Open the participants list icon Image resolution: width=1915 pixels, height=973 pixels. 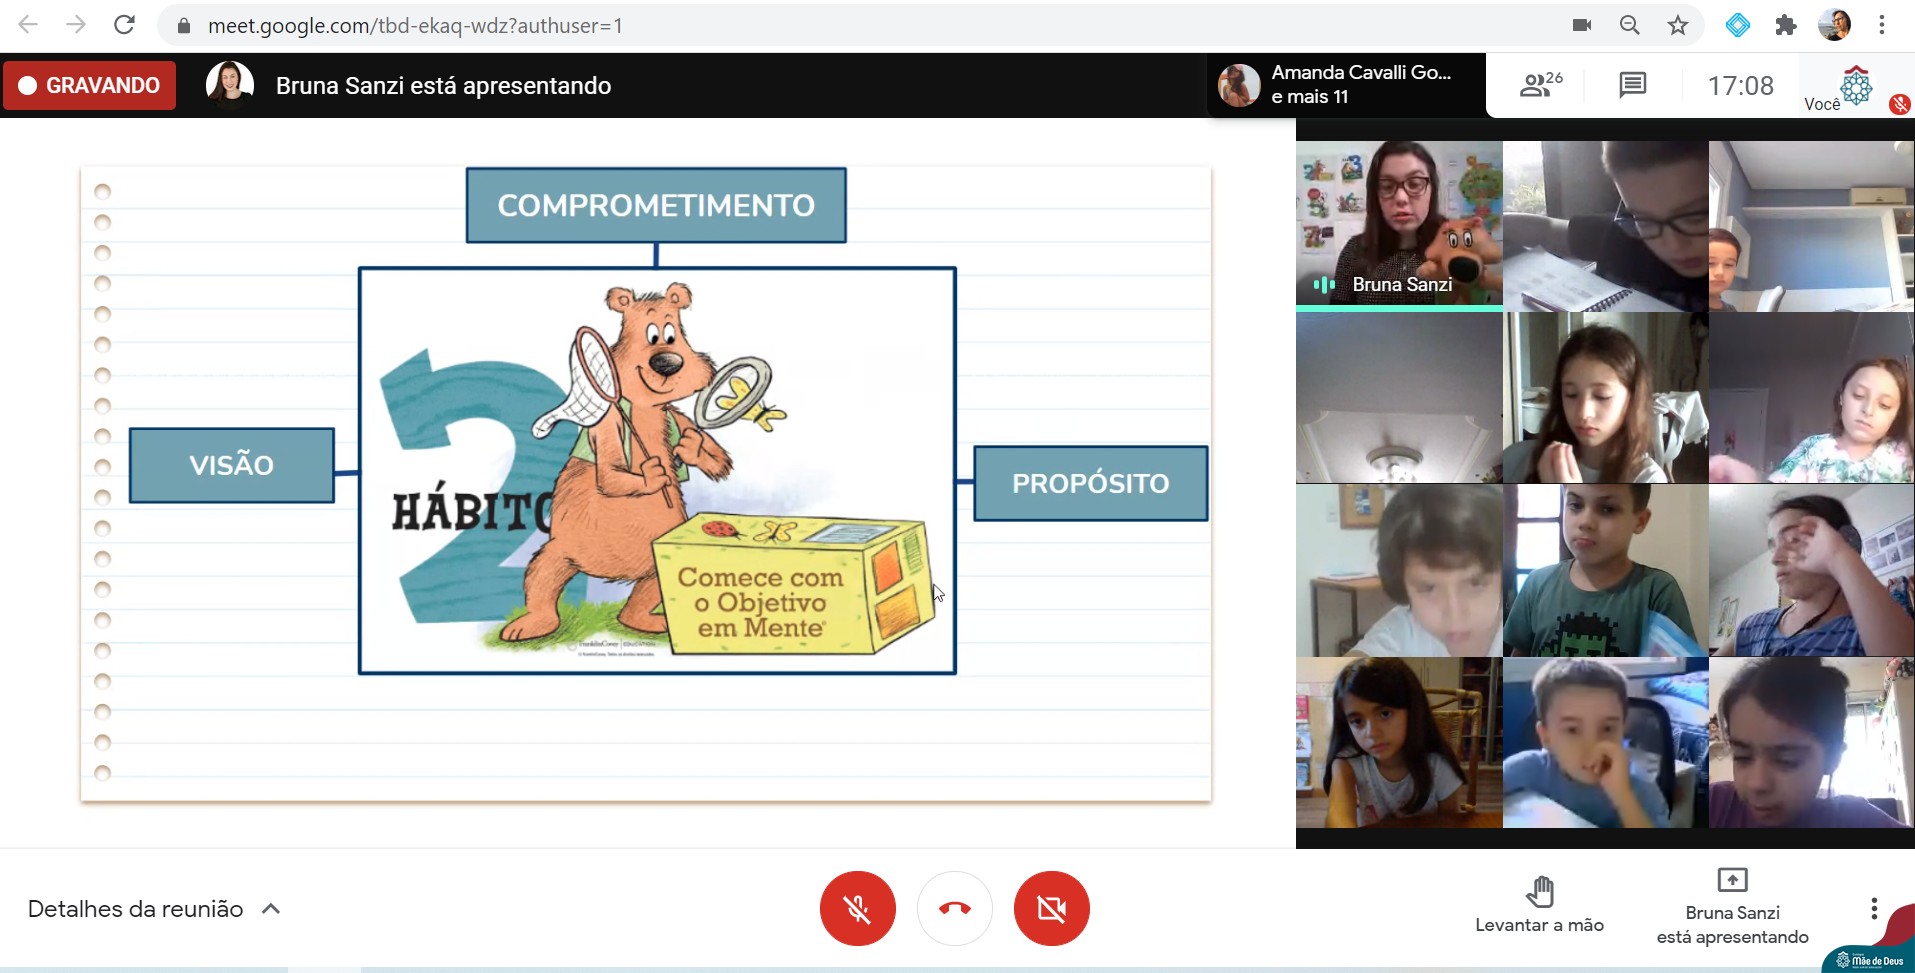click(1539, 86)
